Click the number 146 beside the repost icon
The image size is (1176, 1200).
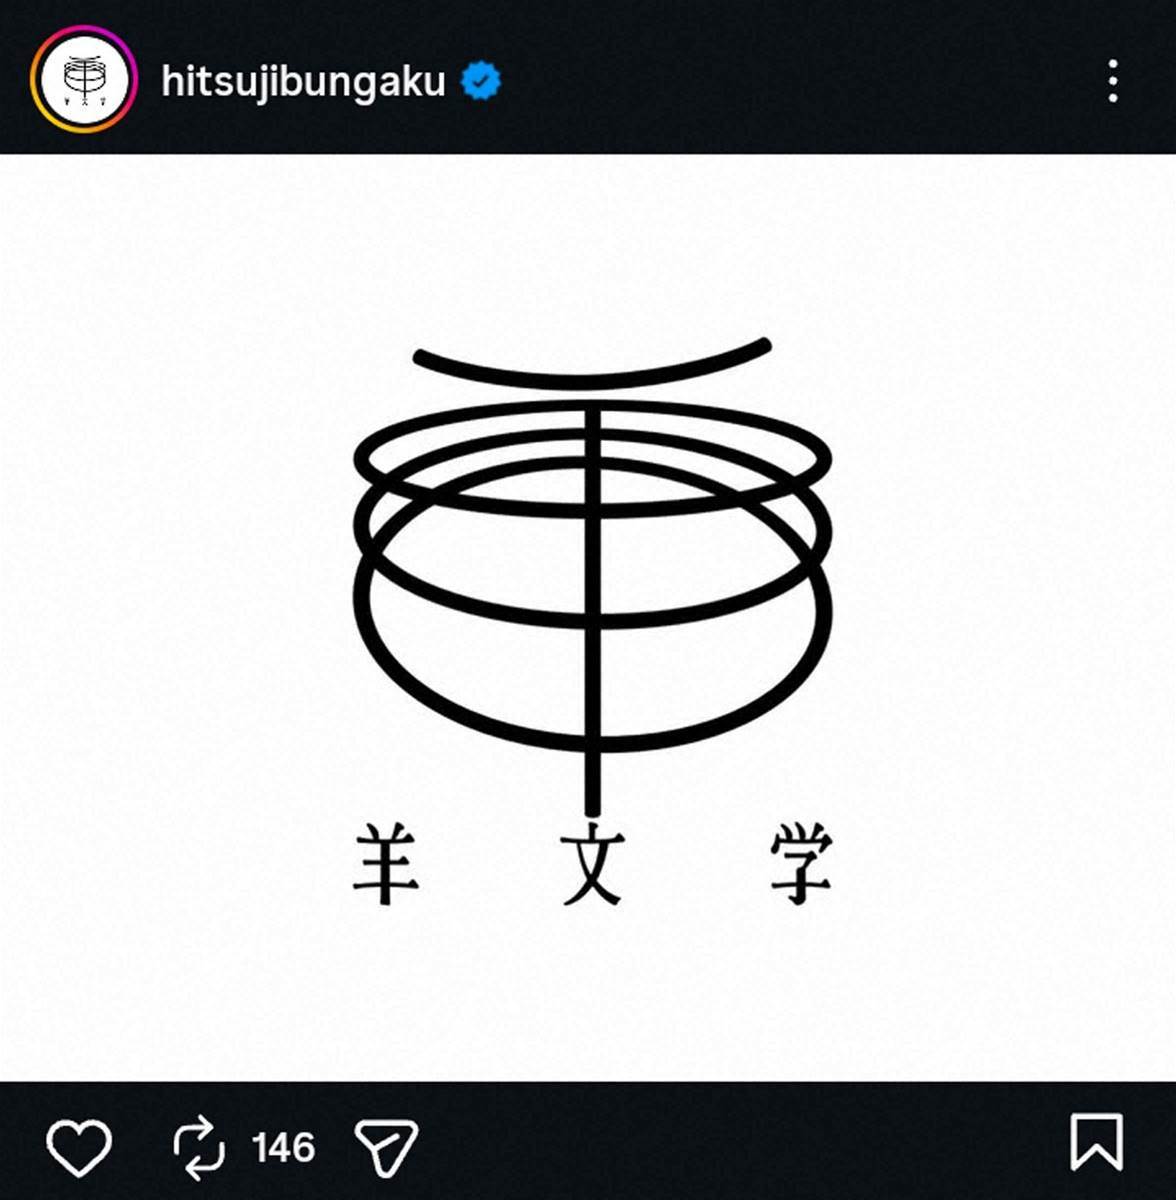(283, 1147)
